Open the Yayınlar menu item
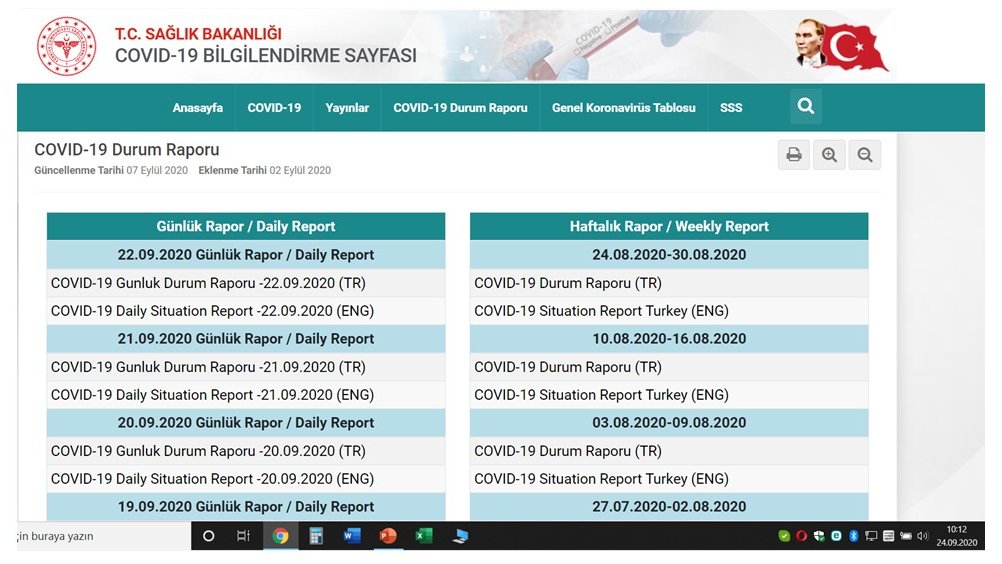This screenshot has width=1002, height=564. (x=347, y=108)
